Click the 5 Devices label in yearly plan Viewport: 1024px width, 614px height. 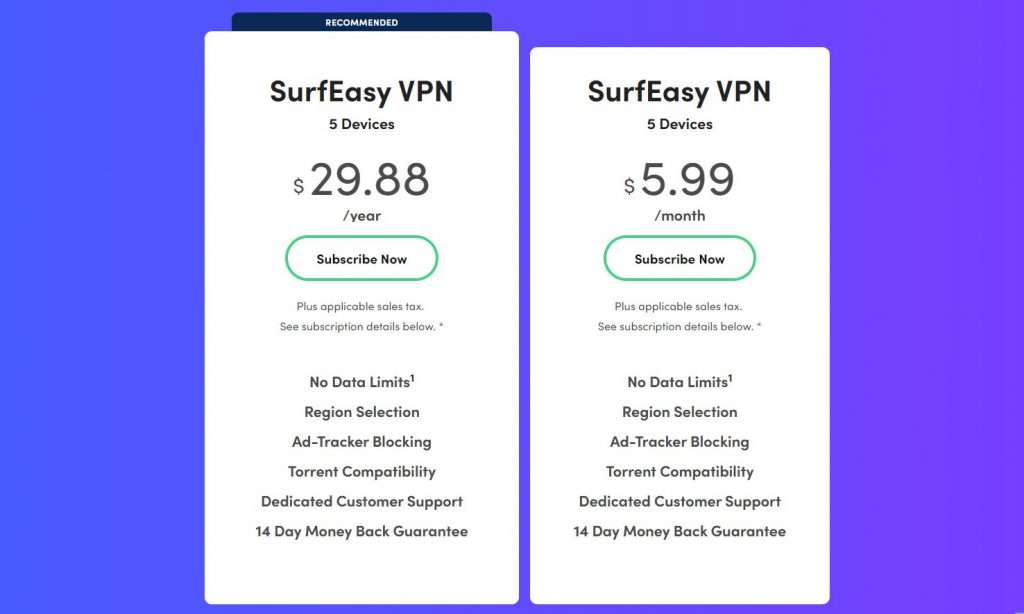(x=361, y=124)
